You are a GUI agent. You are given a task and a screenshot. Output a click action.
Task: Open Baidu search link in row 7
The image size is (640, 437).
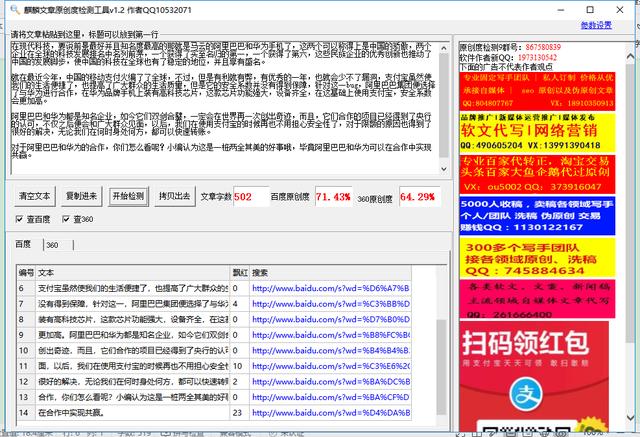pyautogui.click(x=331, y=304)
